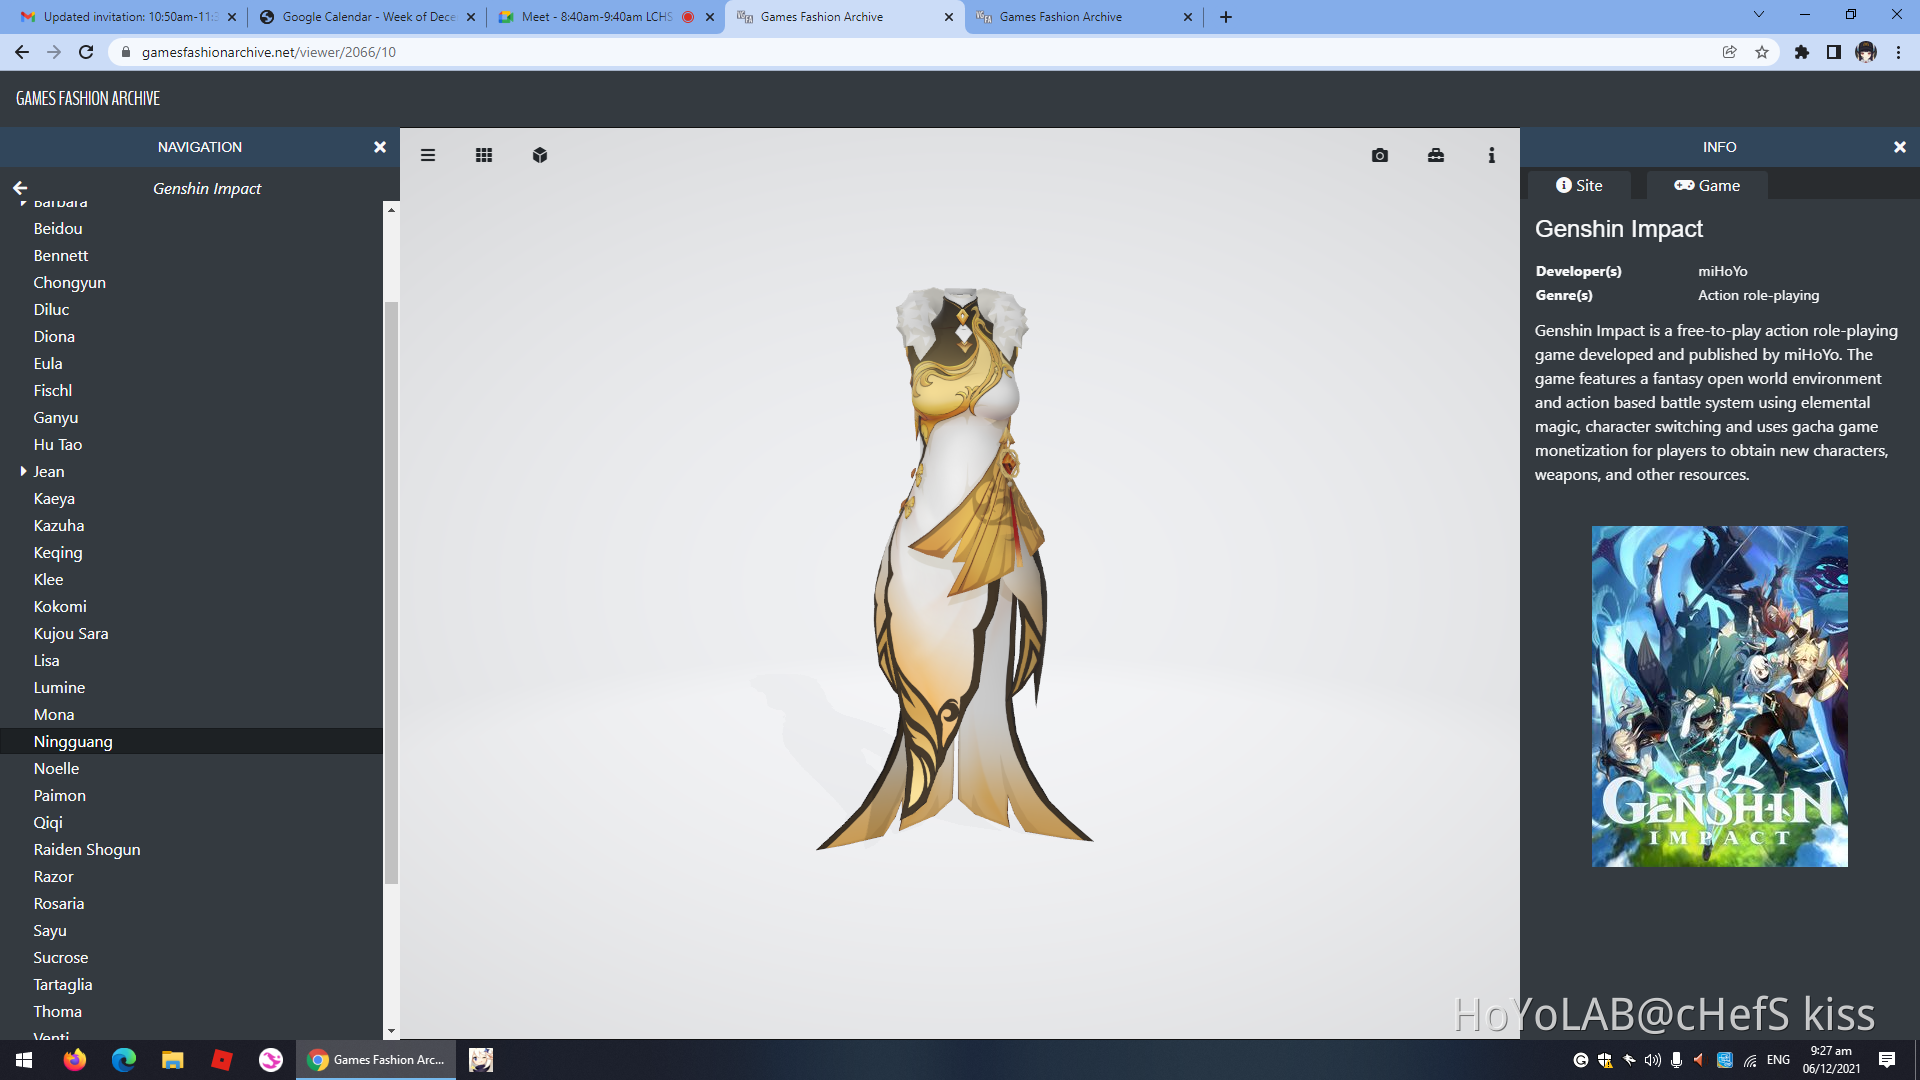Open the browser extensions puzzle icon
Screen dimensions: 1920x1080
click(x=1802, y=52)
